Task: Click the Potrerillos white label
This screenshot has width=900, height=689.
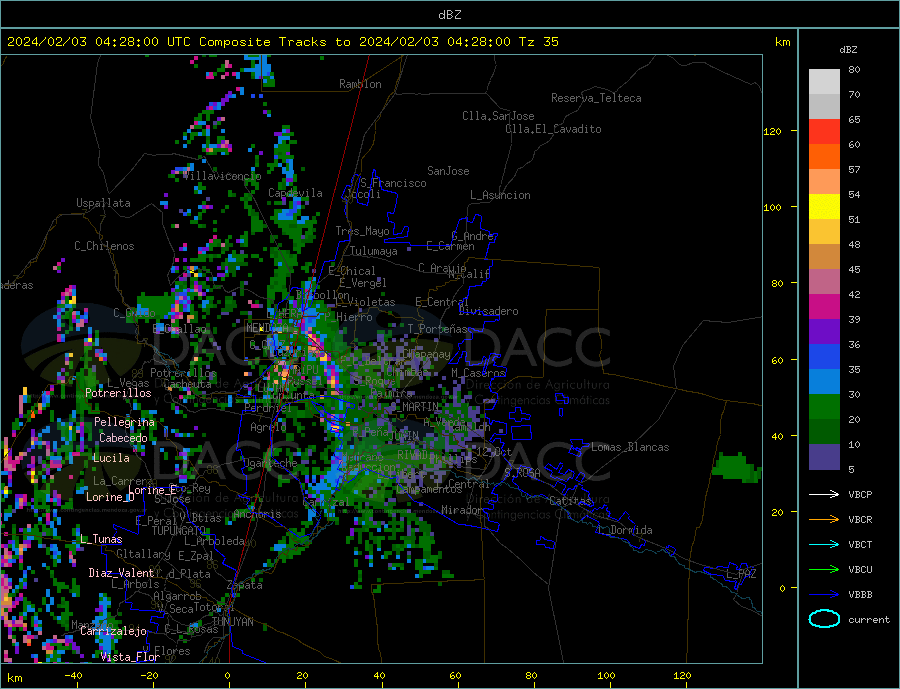Action: 118,393
